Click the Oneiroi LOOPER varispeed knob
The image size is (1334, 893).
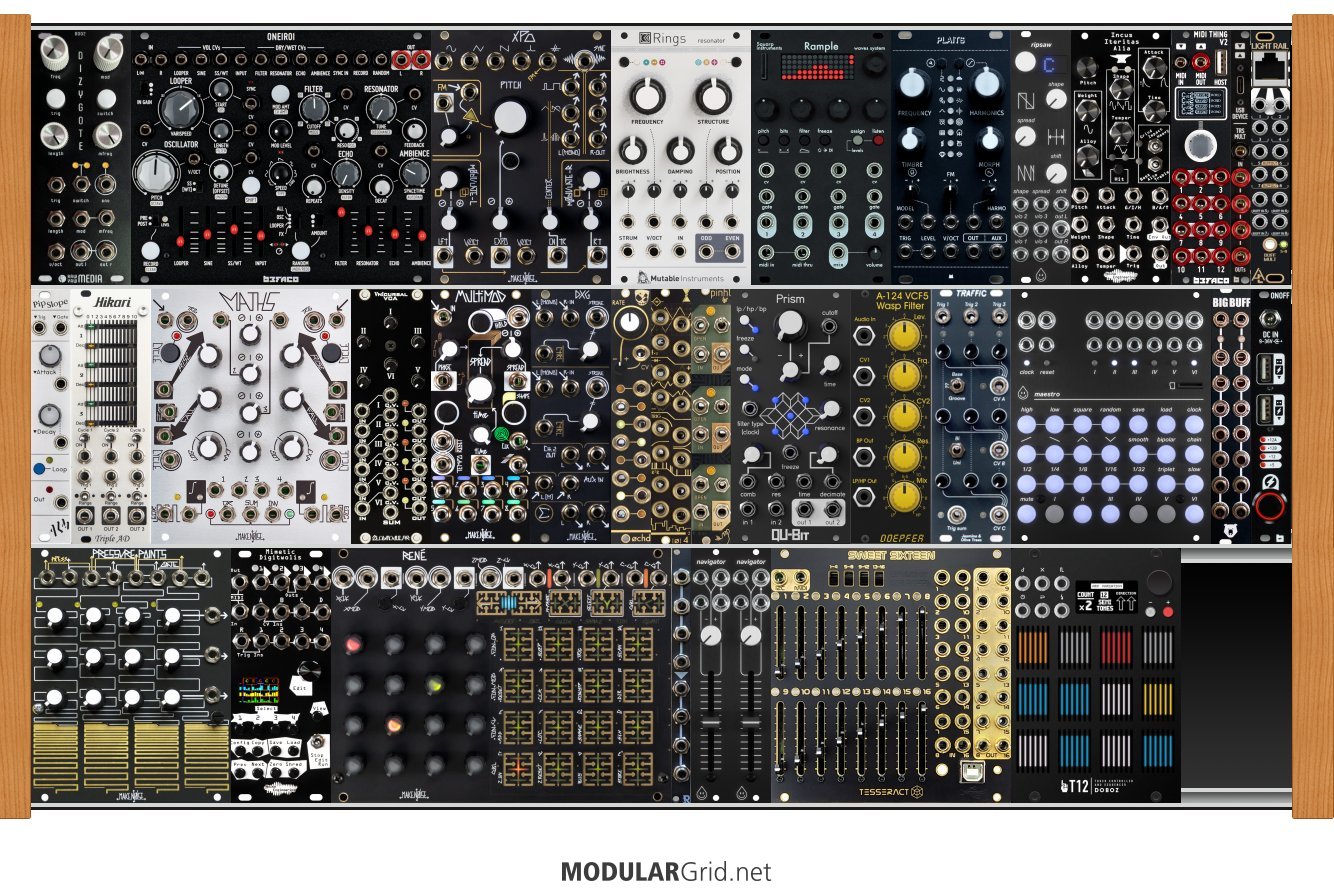183,106
